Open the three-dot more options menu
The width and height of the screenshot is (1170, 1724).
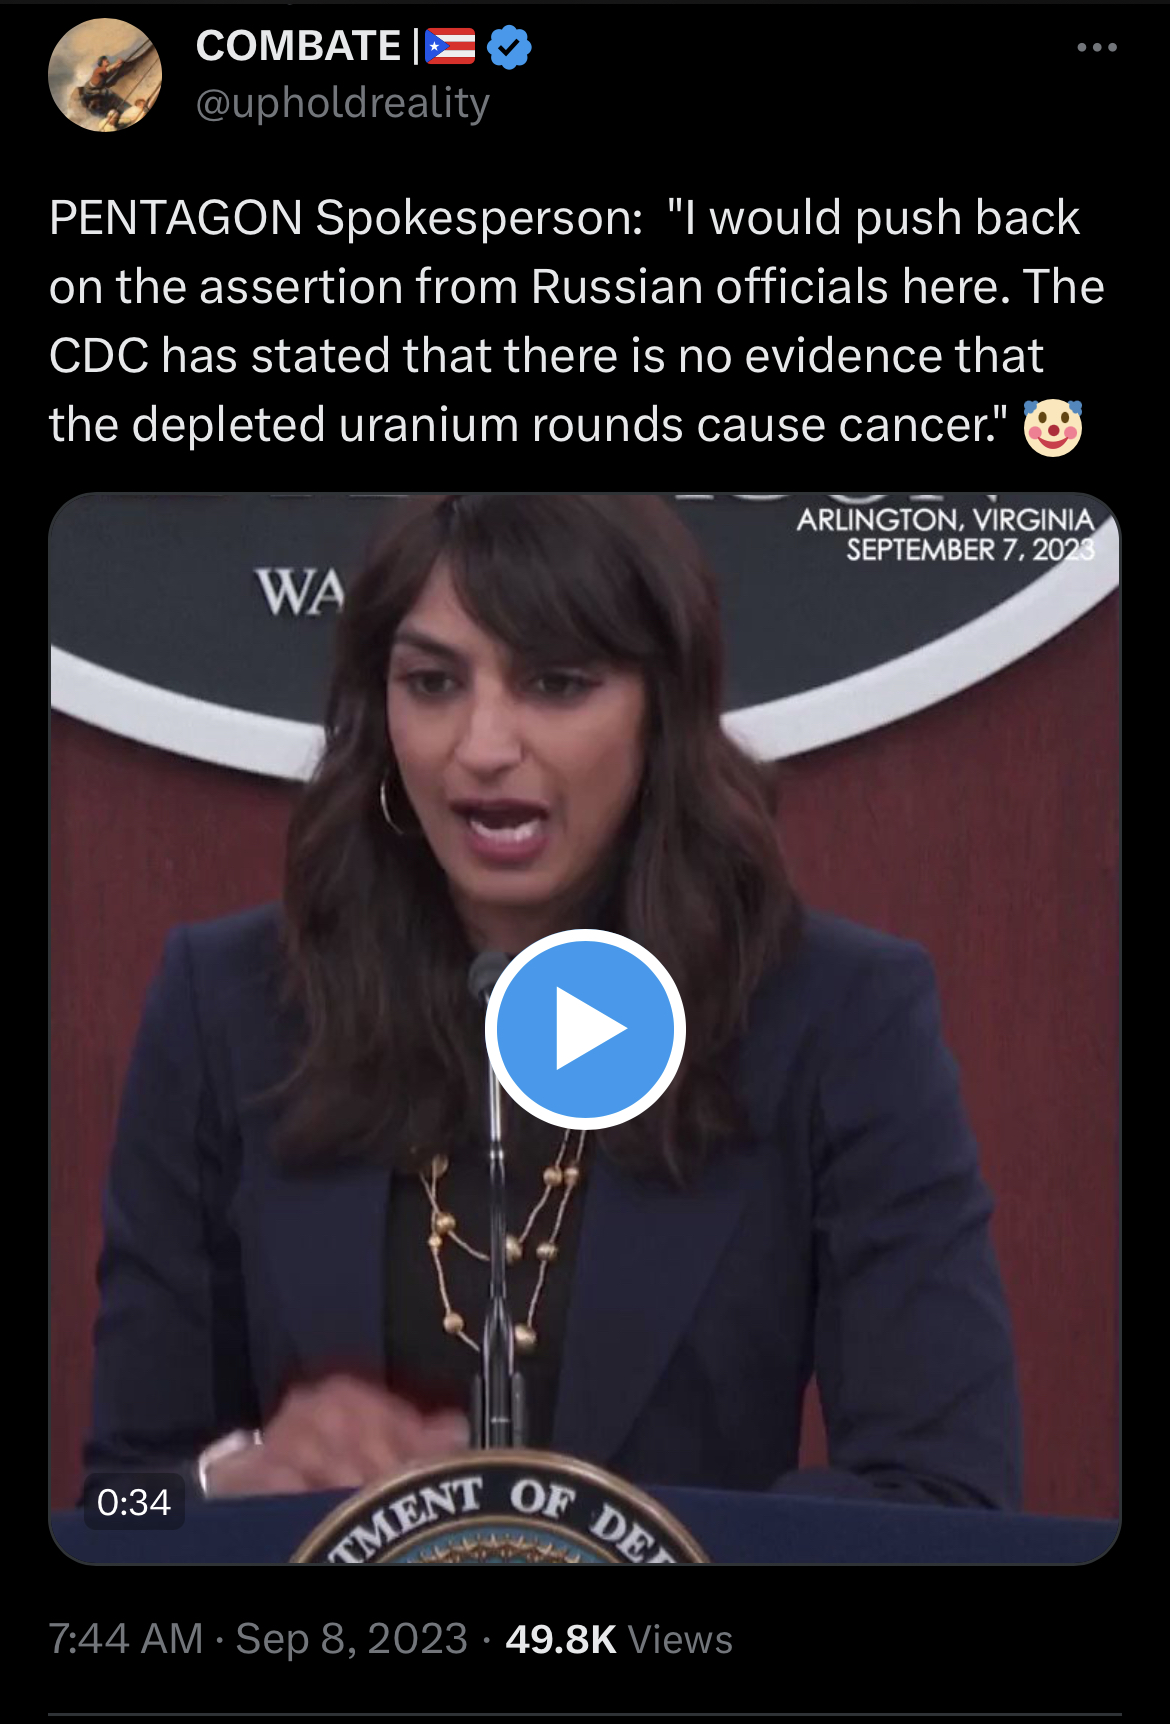(x=1096, y=47)
